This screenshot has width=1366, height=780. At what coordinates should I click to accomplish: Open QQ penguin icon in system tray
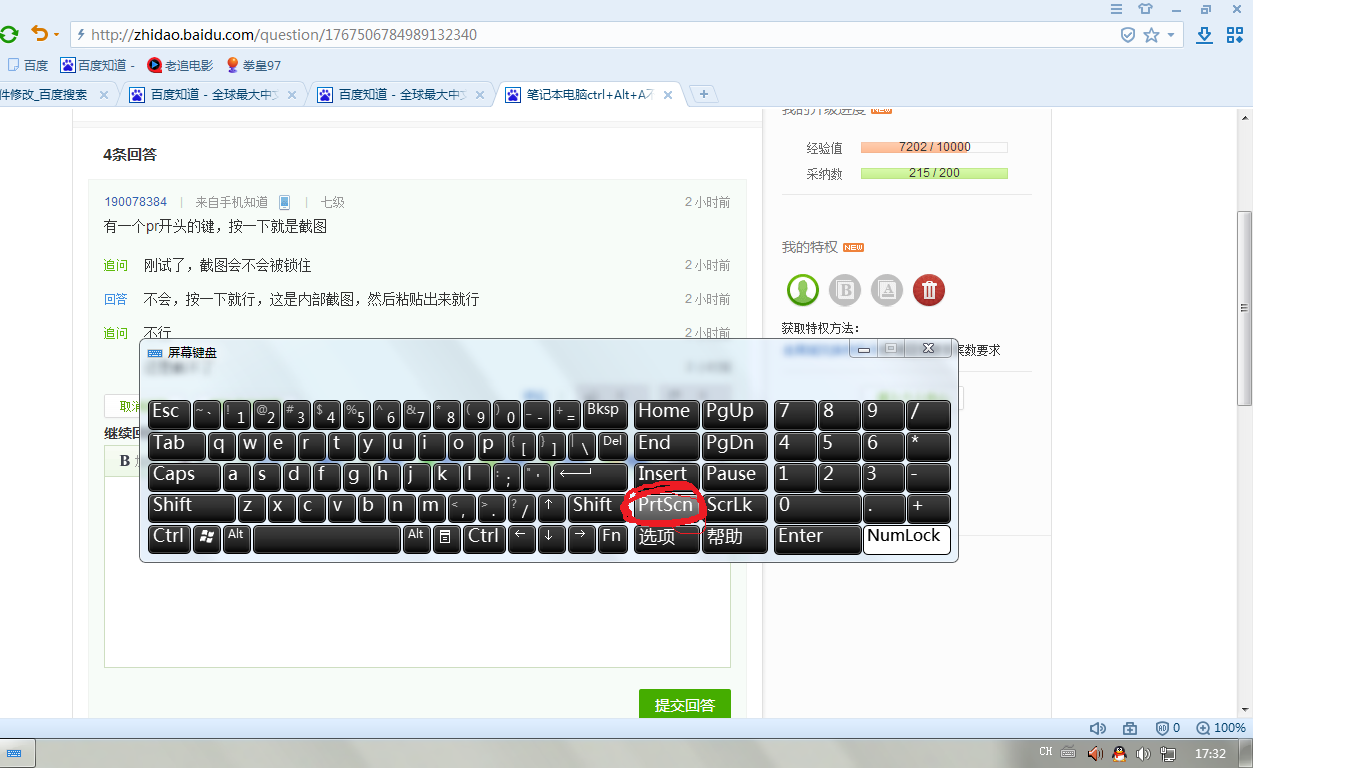click(1119, 753)
